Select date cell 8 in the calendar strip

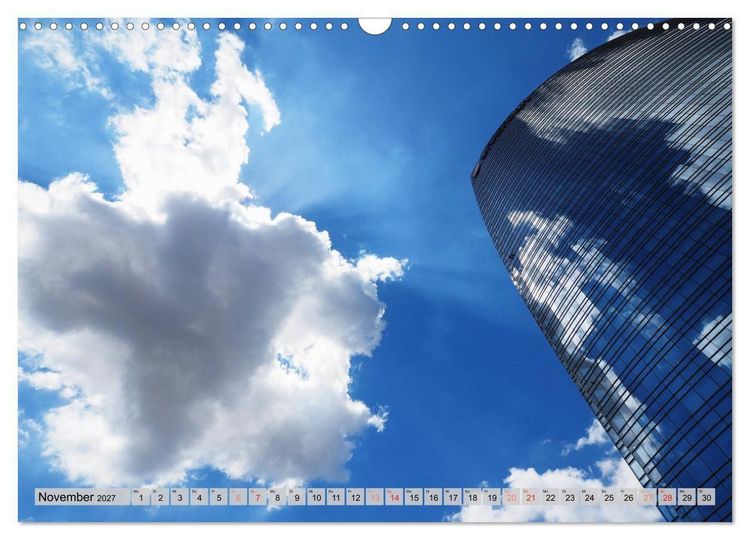[x=277, y=497]
